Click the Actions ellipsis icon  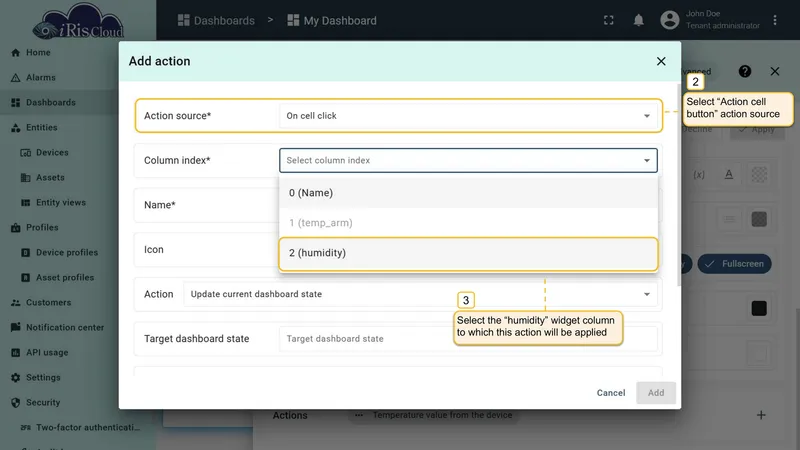(x=359, y=415)
